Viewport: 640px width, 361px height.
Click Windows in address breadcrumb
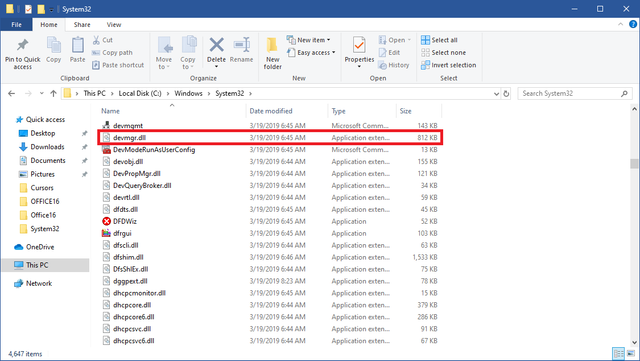188,94
